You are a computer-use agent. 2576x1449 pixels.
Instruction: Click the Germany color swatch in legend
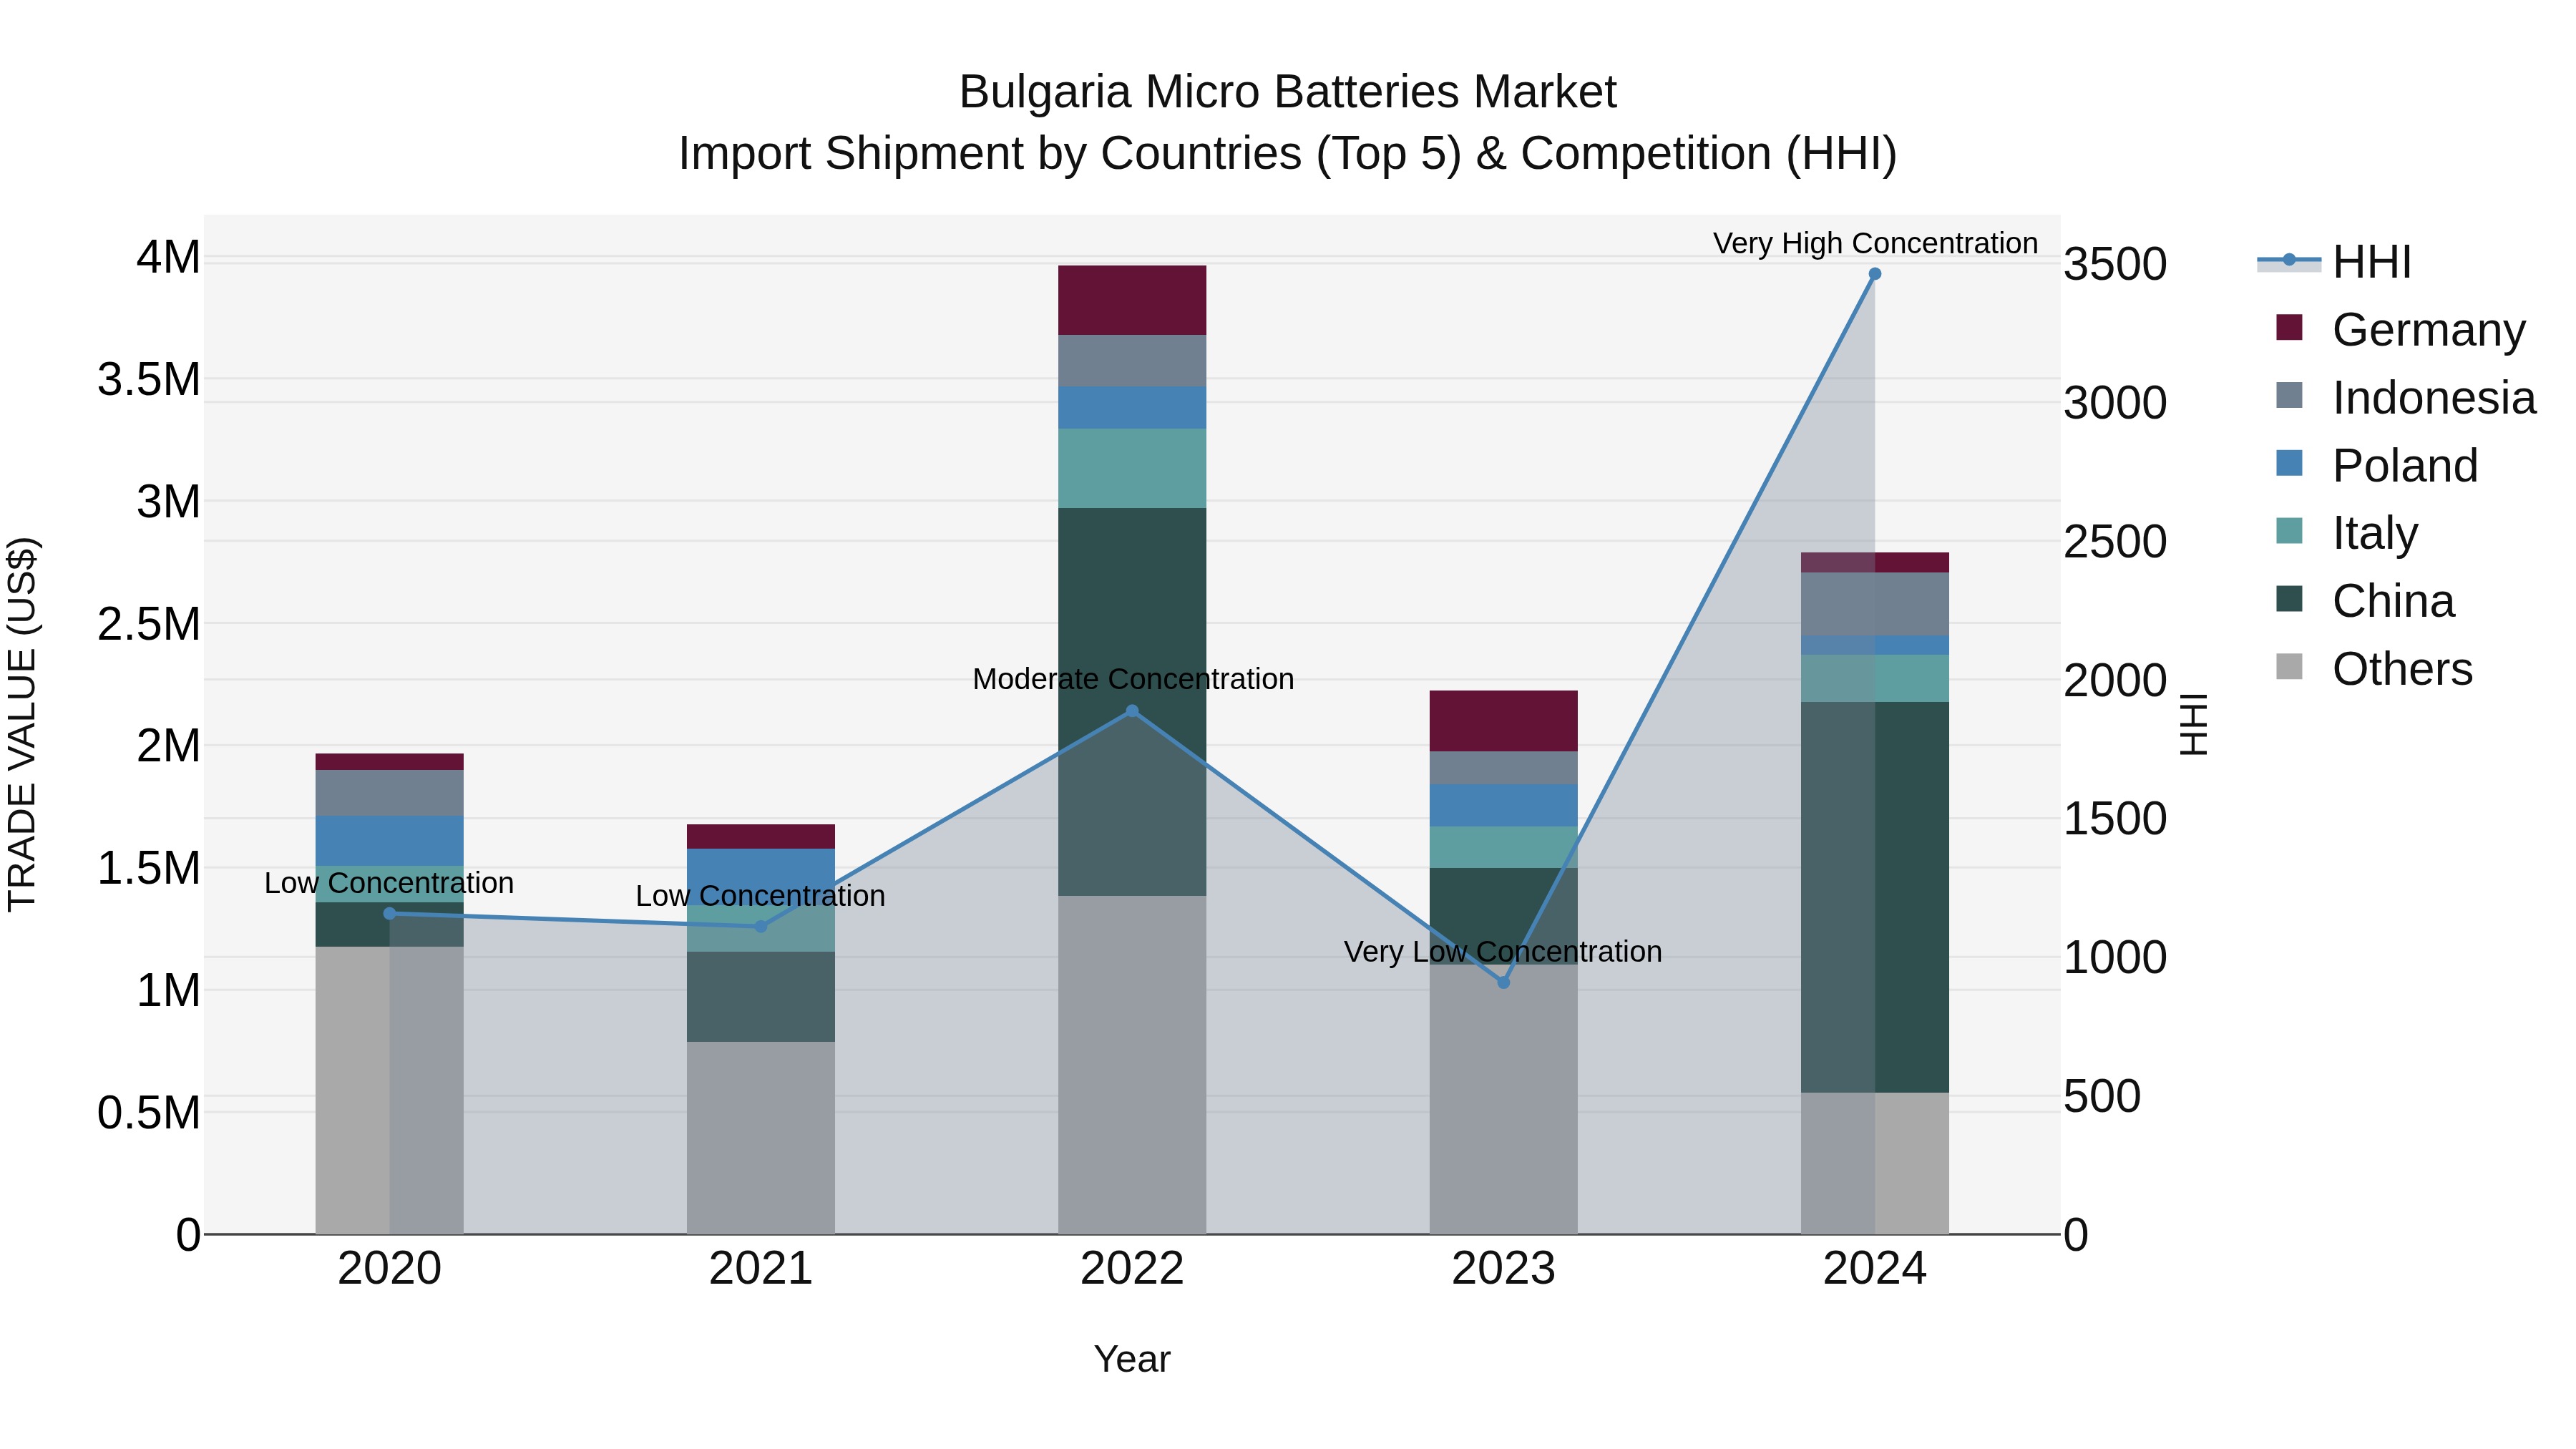click(x=2289, y=327)
